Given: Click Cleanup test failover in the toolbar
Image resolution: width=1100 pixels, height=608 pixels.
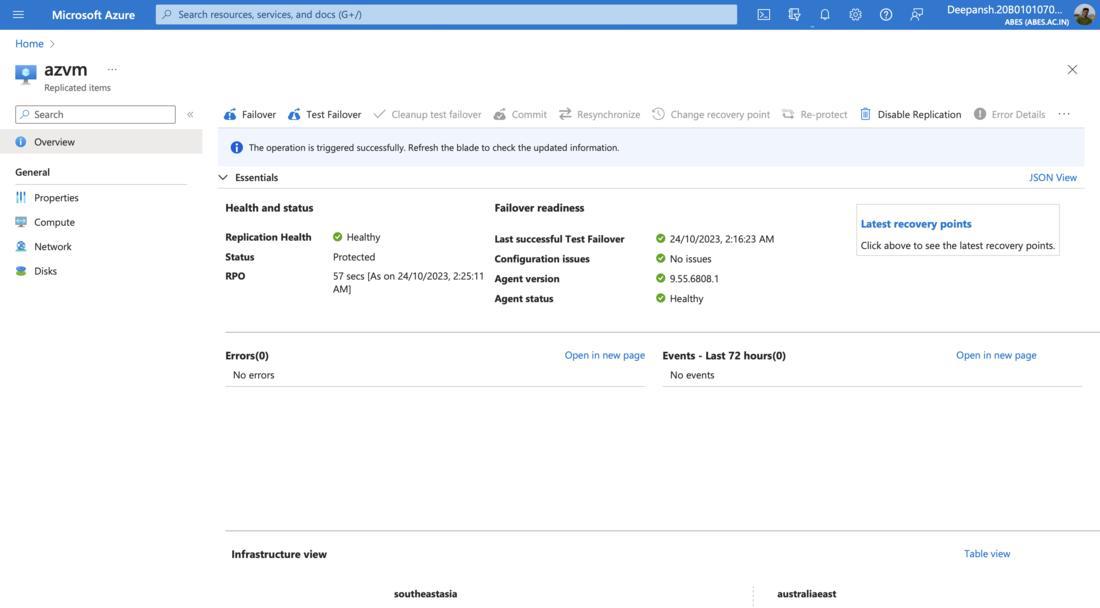Looking at the screenshot, I should [x=427, y=114].
